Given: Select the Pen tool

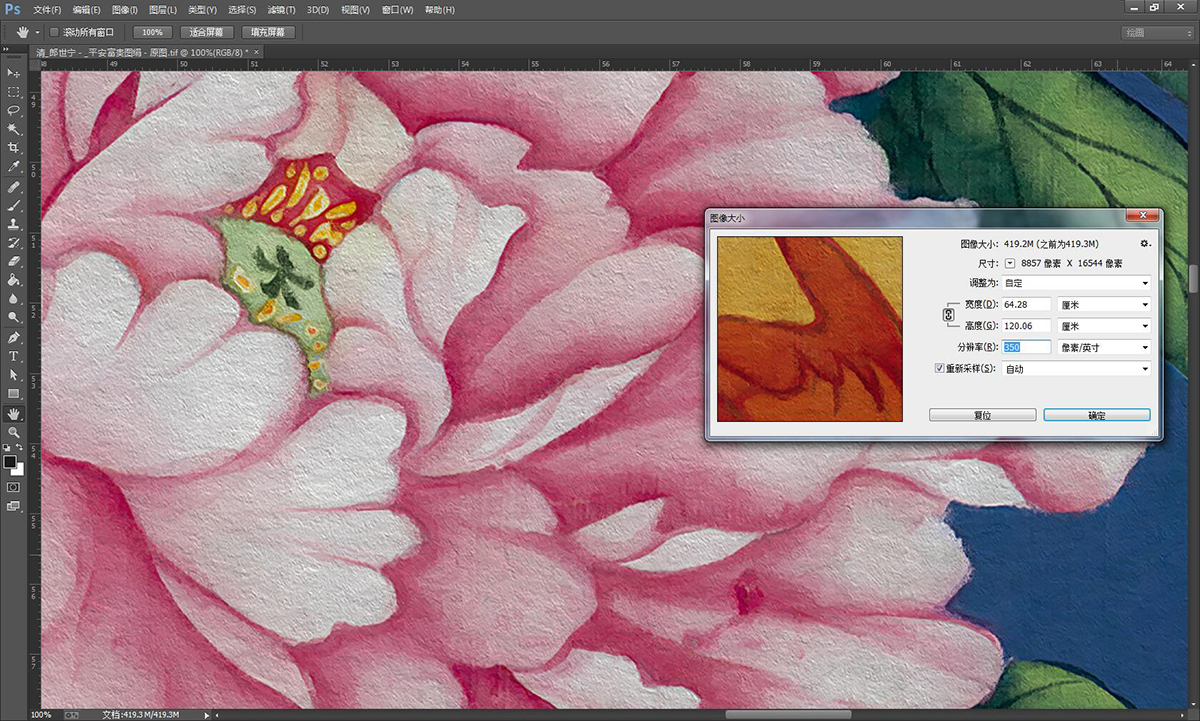Looking at the screenshot, I should point(14,337).
